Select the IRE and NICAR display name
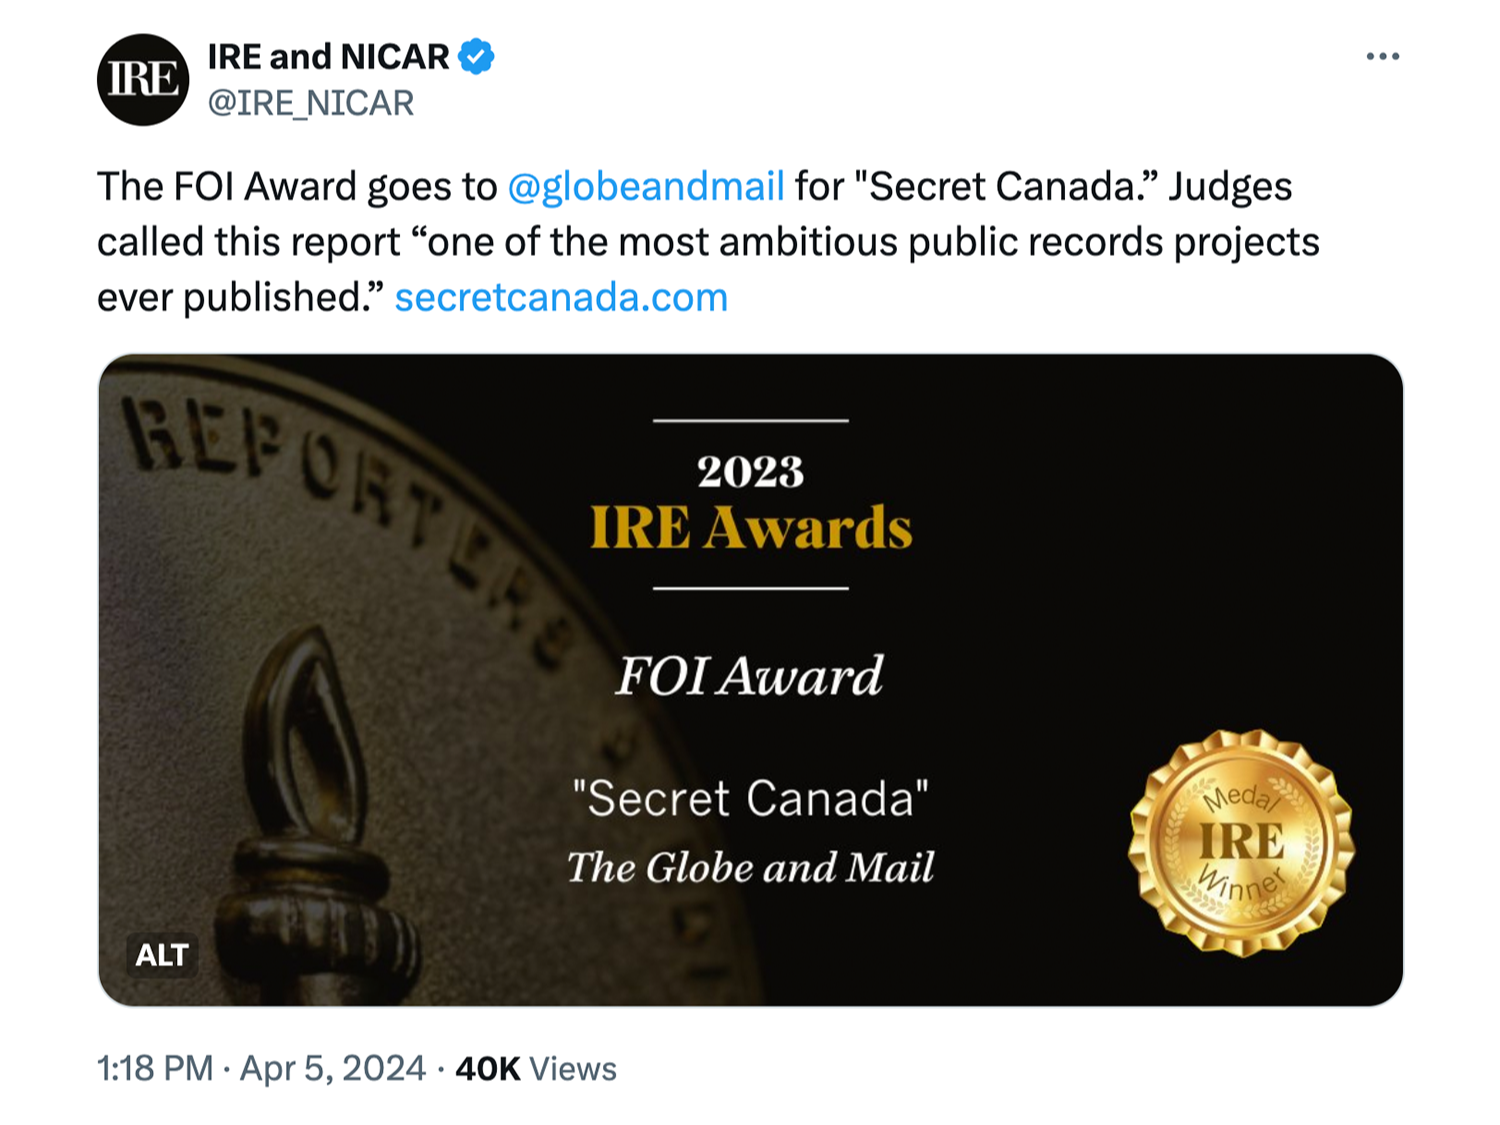The width and height of the screenshot is (1500, 1125). (x=328, y=57)
